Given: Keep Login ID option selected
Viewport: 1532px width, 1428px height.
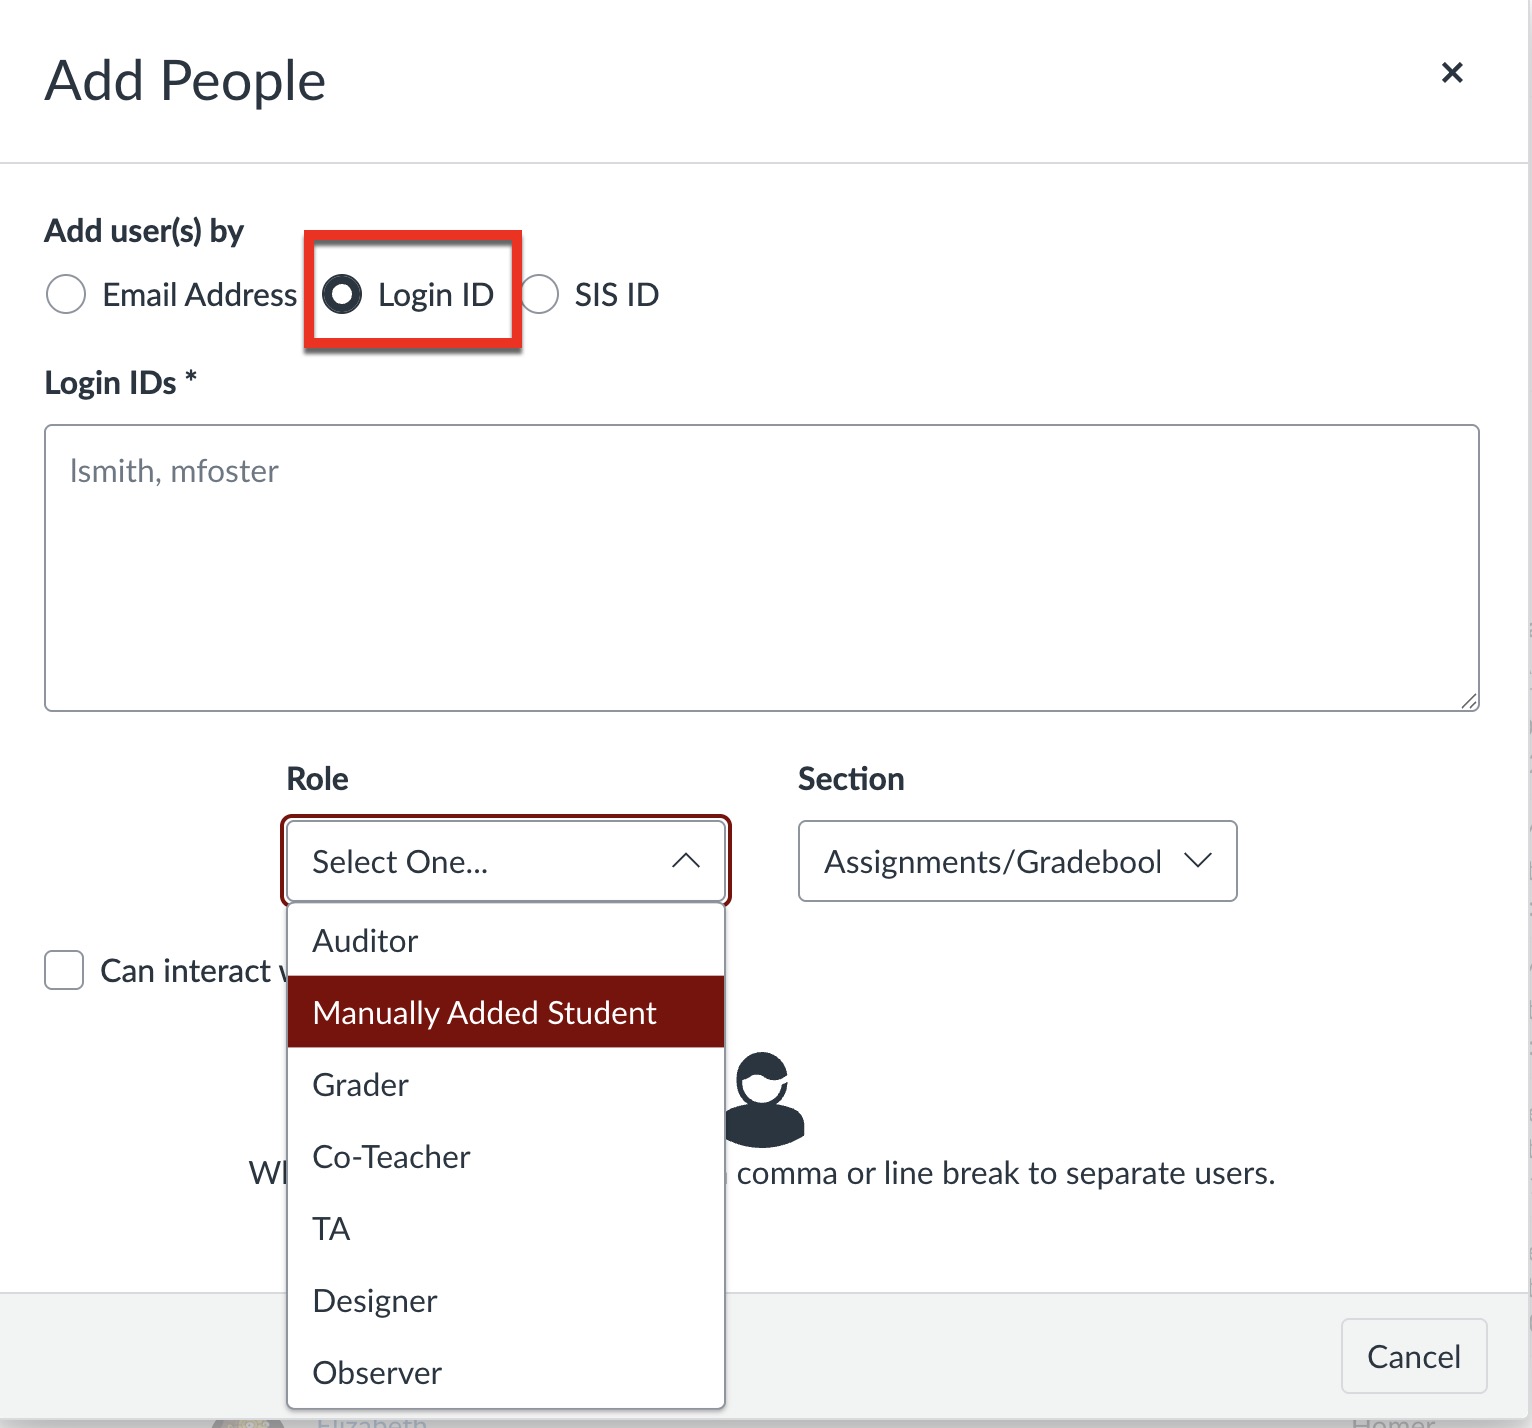Looking at the screenshot, I should click(x=344, y=294).
